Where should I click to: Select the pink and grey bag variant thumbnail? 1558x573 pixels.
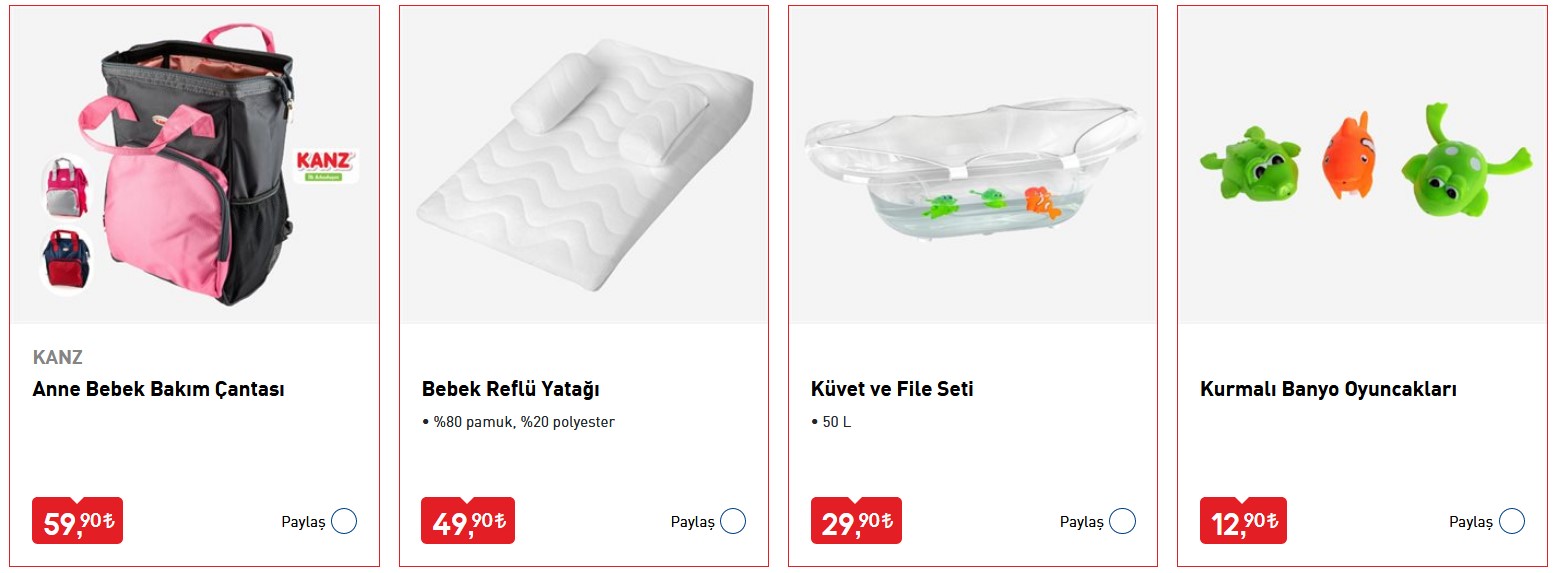click(66, 186)
